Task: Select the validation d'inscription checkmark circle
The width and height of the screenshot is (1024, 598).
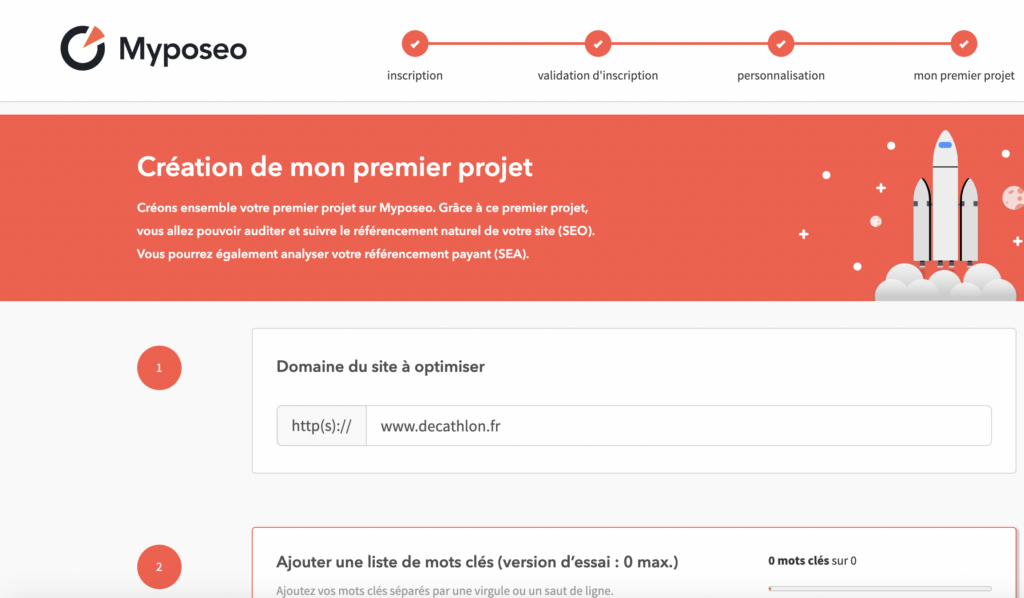Action: click(x=598, y=44)
